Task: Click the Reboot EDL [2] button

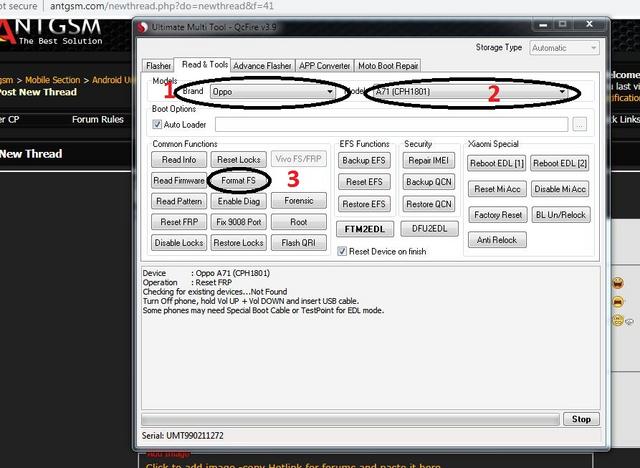Action: point(560,163)
